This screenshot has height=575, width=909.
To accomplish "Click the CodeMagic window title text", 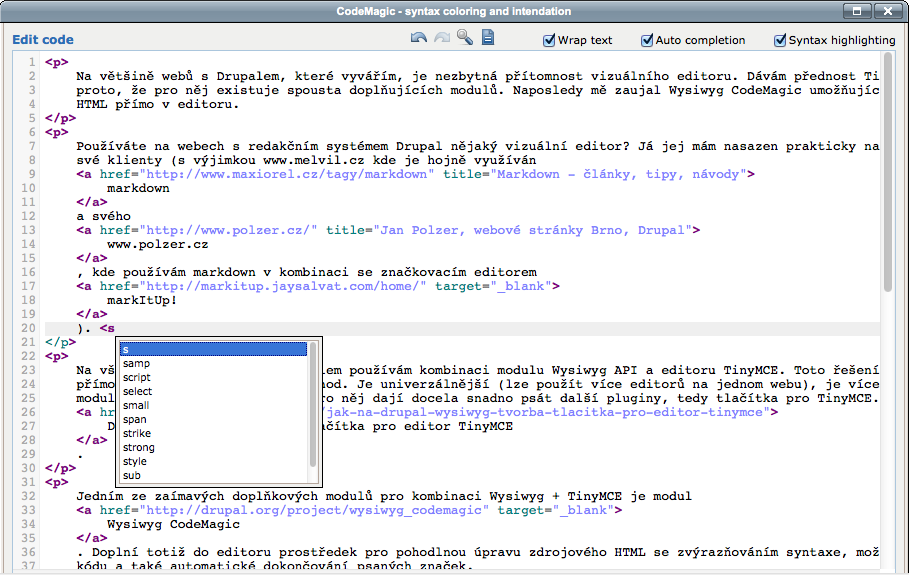I will 454,11.
